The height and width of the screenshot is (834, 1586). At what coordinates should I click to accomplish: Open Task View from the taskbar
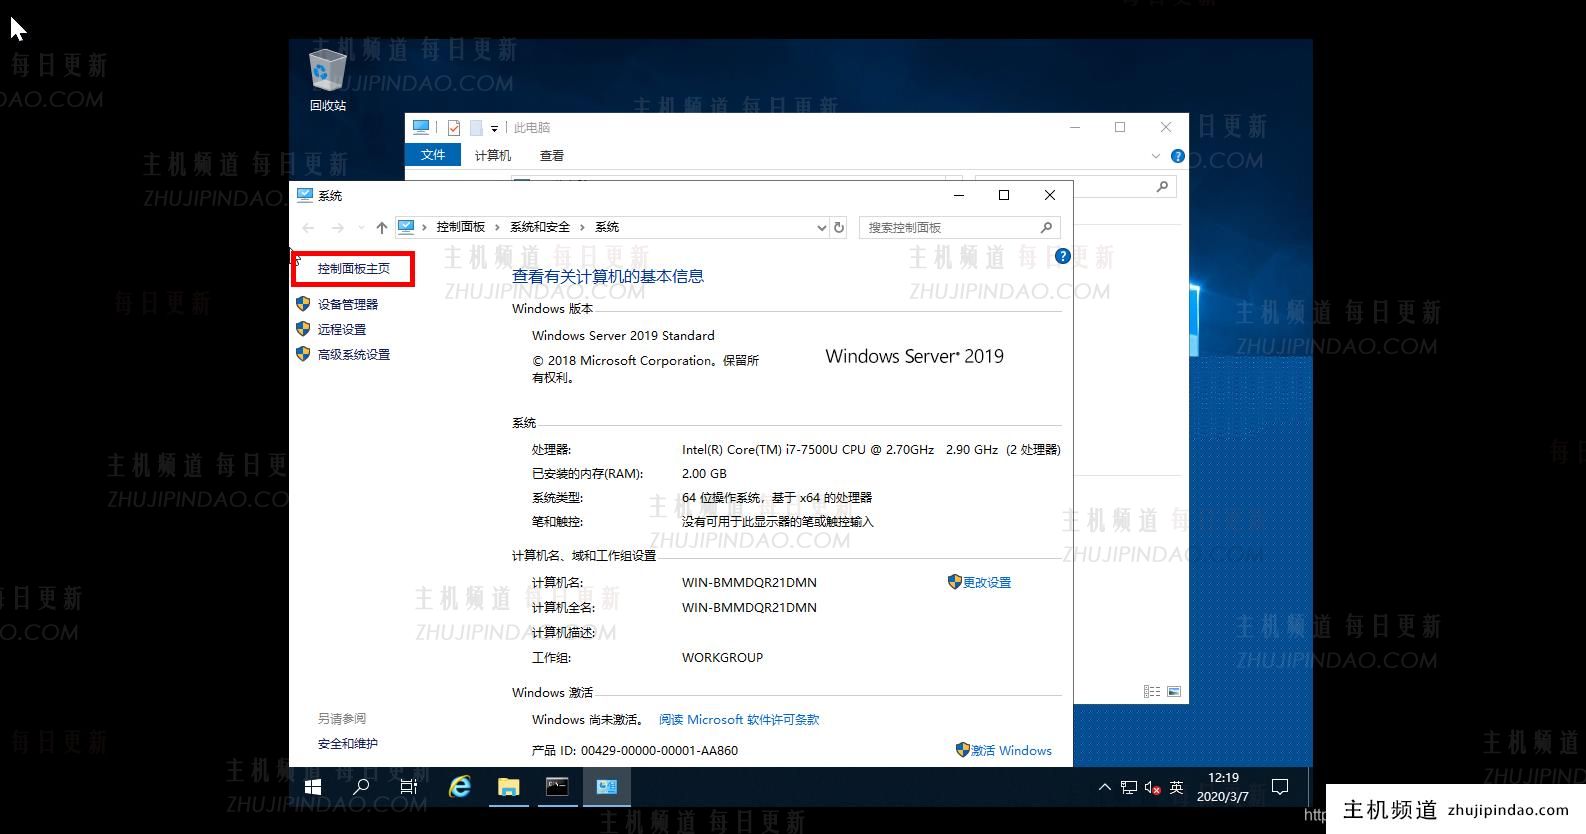[409, 787]
